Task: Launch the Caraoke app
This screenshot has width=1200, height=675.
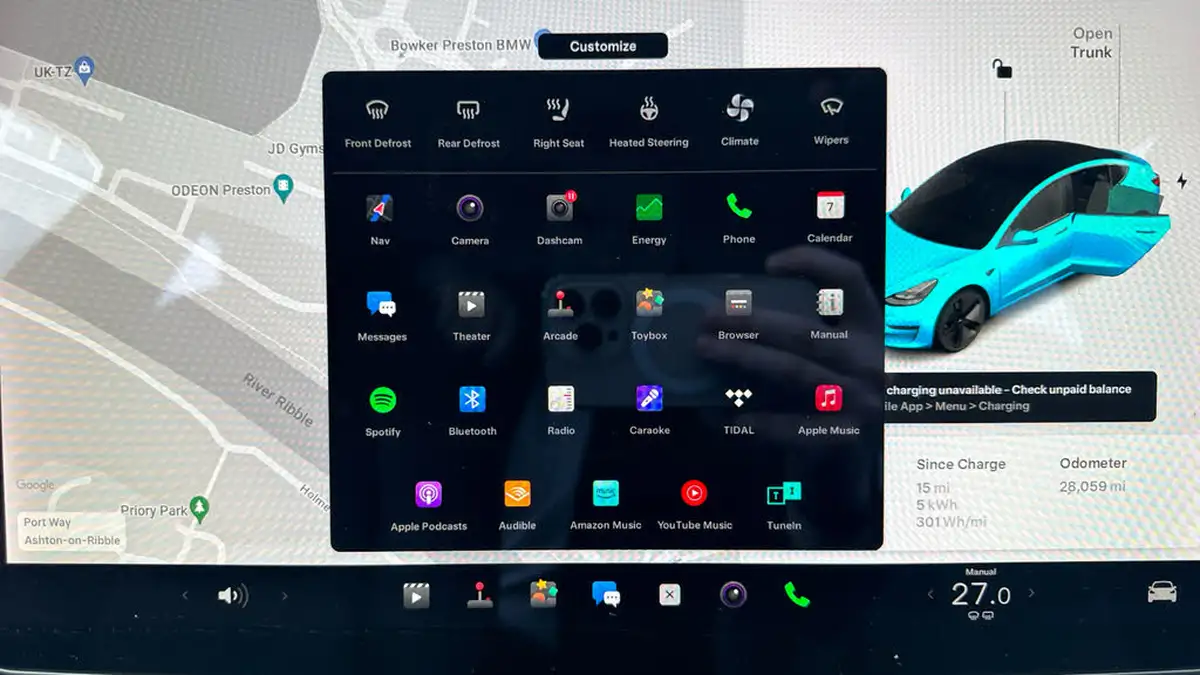Action: click(x=650, y=410)
